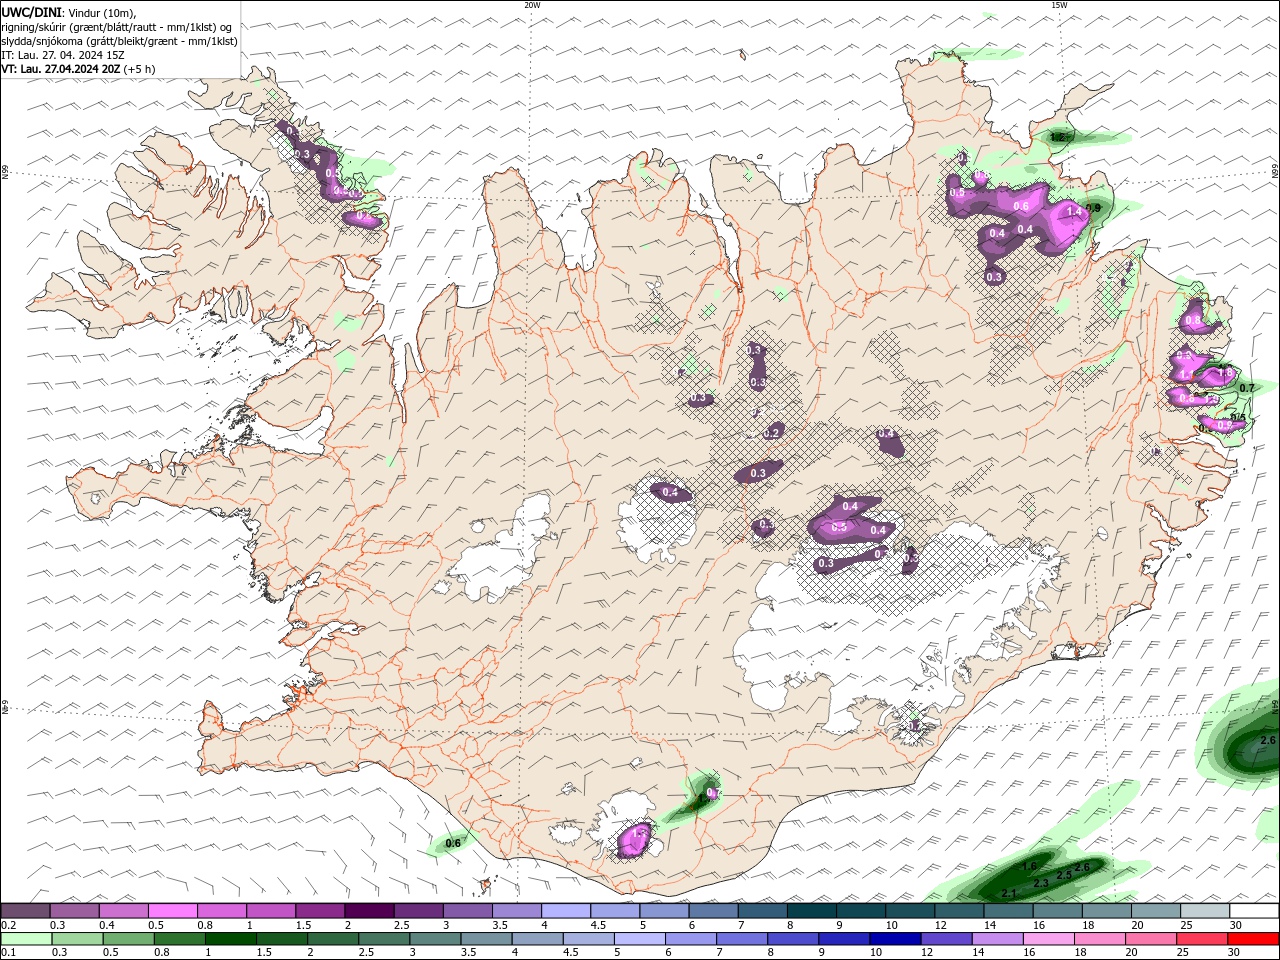
Task: Select the '2.3' rain value offshore southeast
Action: (x=1040, y=883)
